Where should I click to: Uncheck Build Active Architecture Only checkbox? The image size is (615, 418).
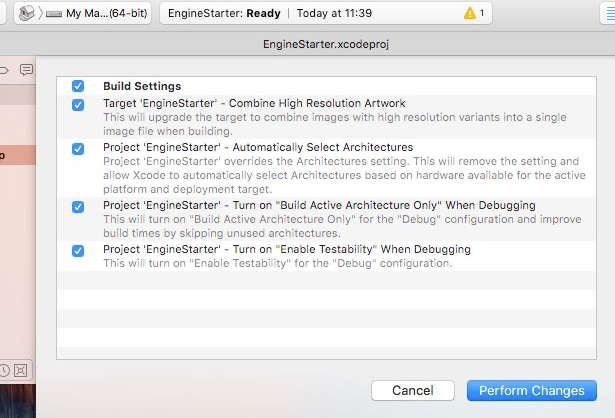coord(78,206)
